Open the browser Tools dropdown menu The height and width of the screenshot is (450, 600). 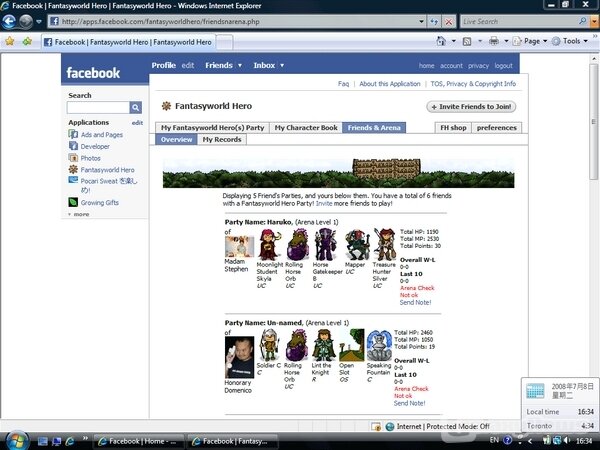[574, 42]
